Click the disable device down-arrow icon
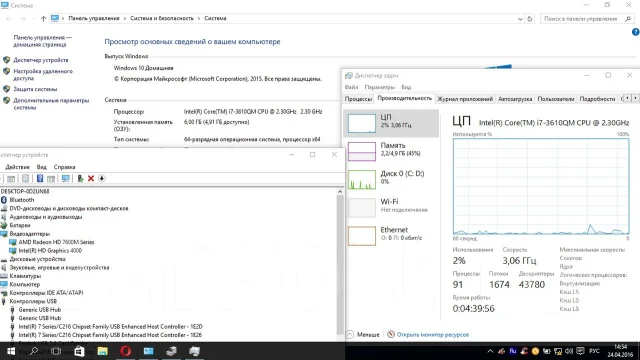The width and height of the screenshot is (640, 360). pos(102,178)
